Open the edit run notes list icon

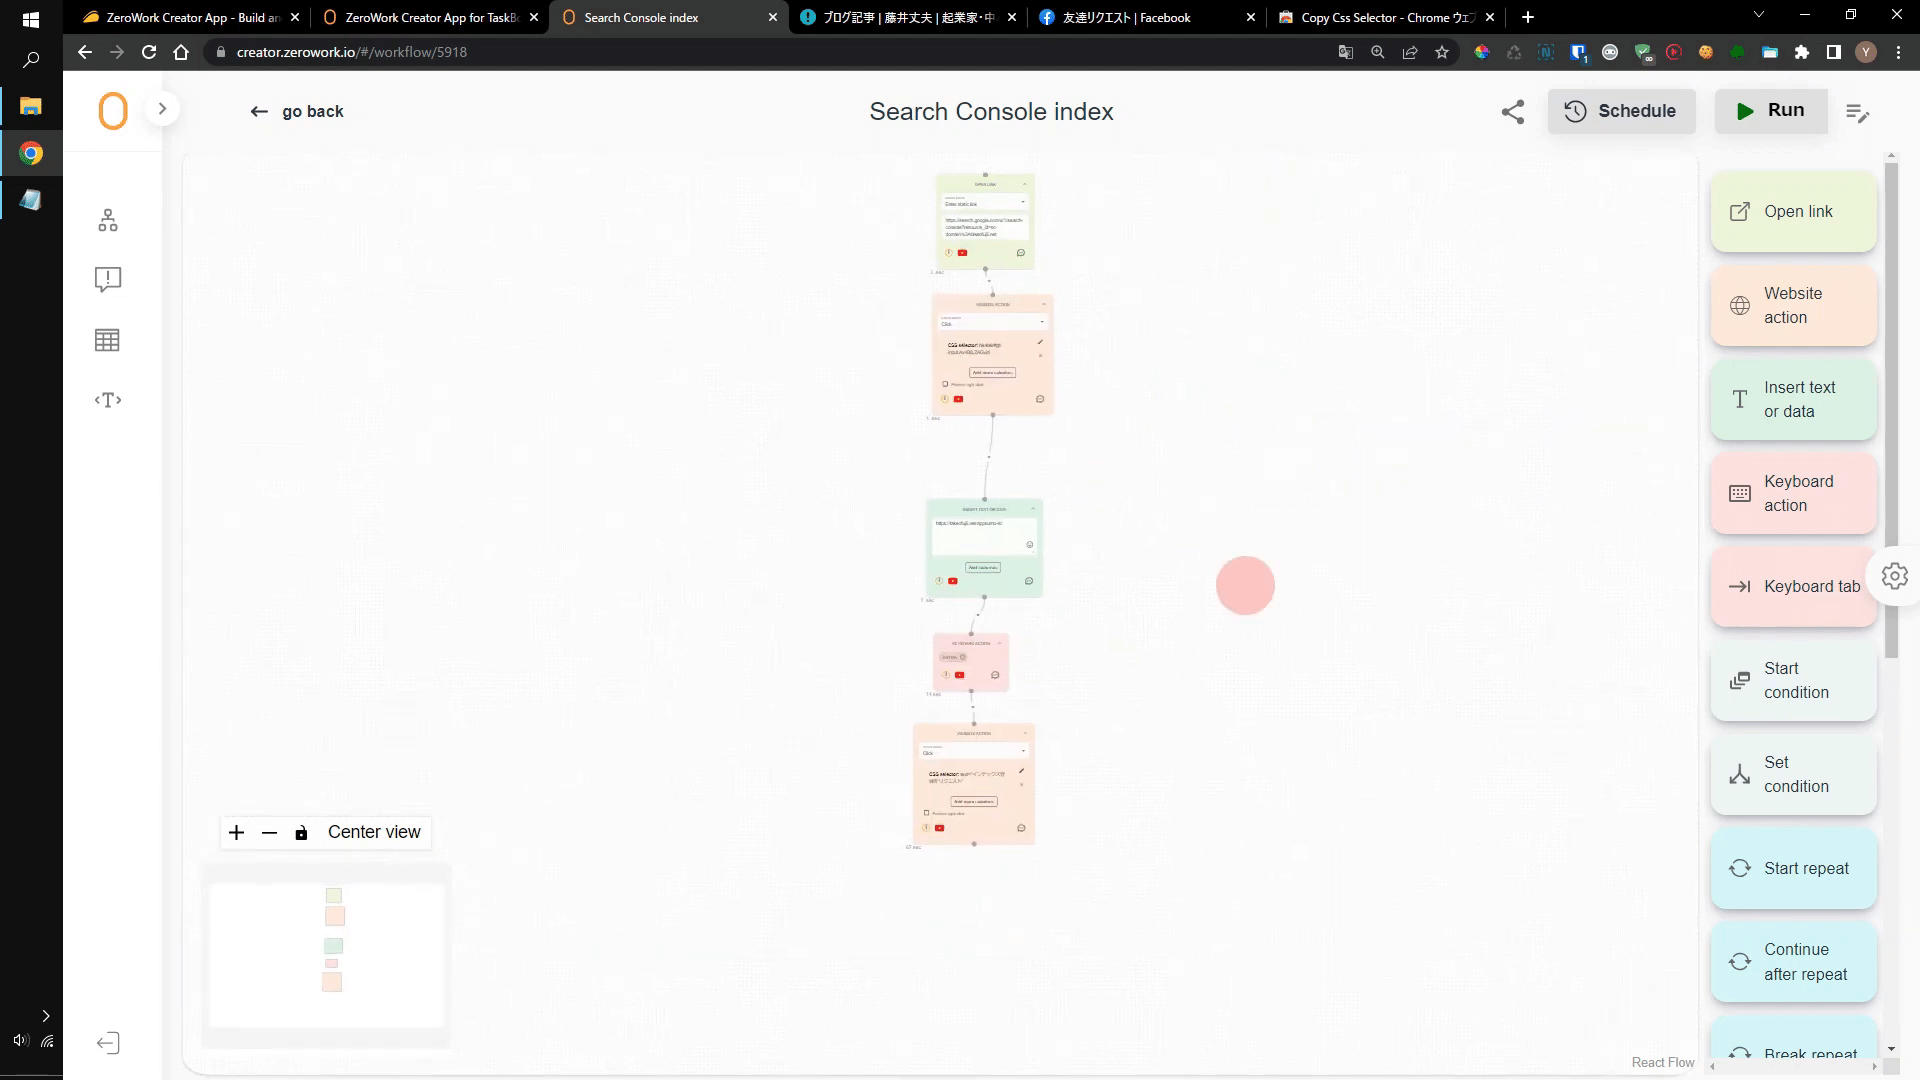pos(1857,113)
